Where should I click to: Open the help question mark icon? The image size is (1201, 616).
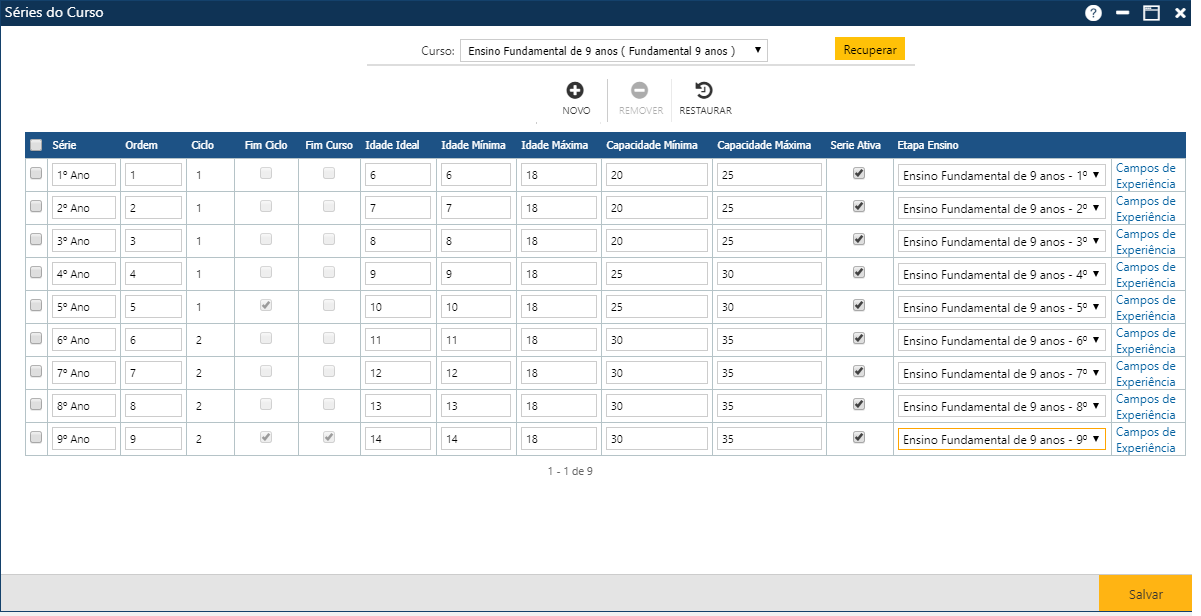click(x=1093, y=13)
